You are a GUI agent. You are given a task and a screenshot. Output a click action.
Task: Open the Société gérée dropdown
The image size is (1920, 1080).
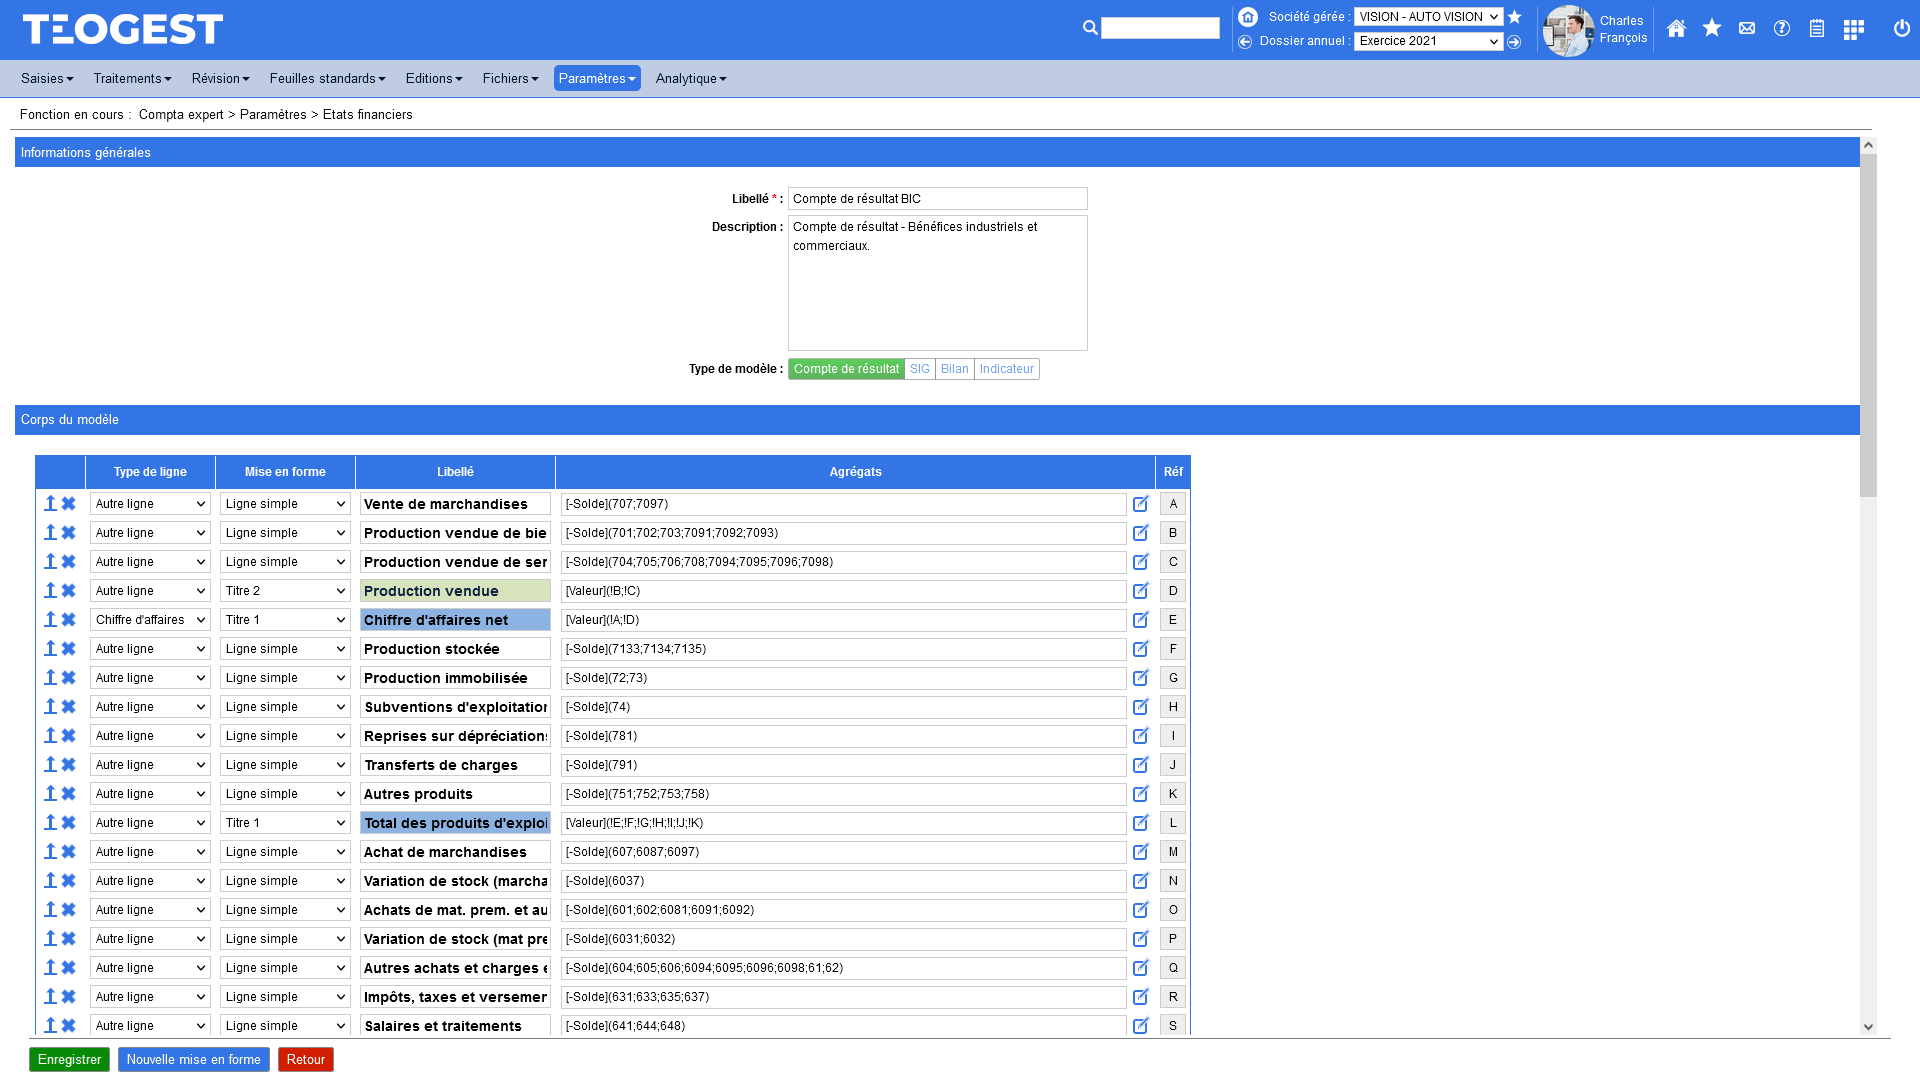1429,17
